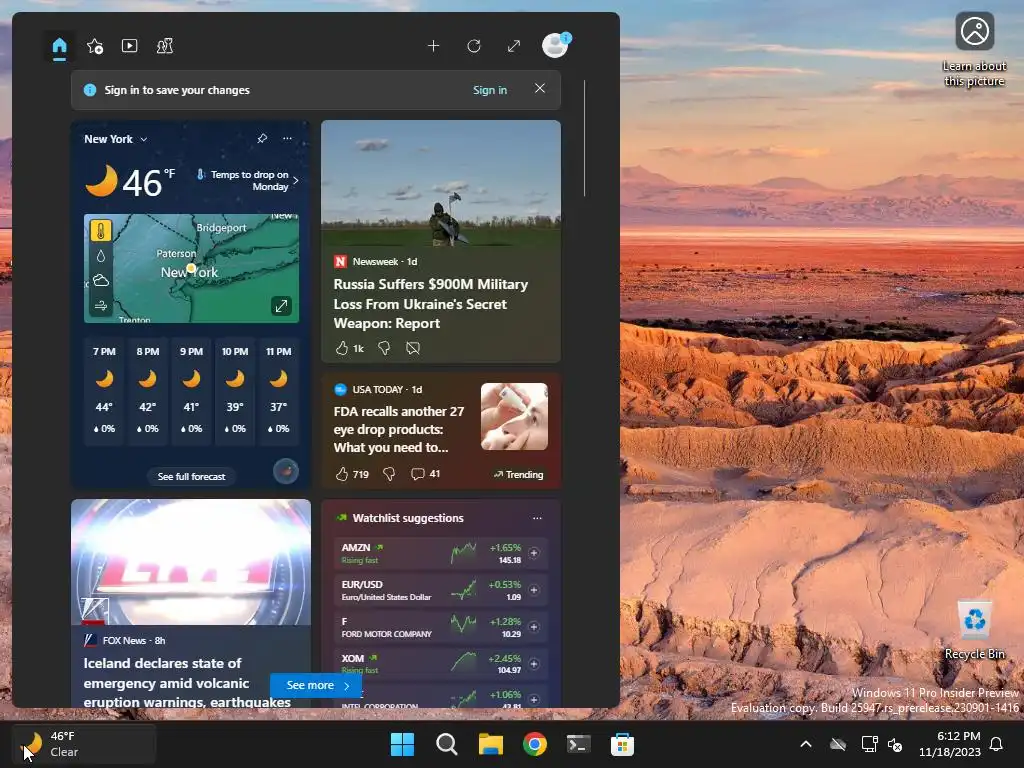Screen dimensions: 1024x768
Task: Open the clock and date flyout
Action: point(950,744)
